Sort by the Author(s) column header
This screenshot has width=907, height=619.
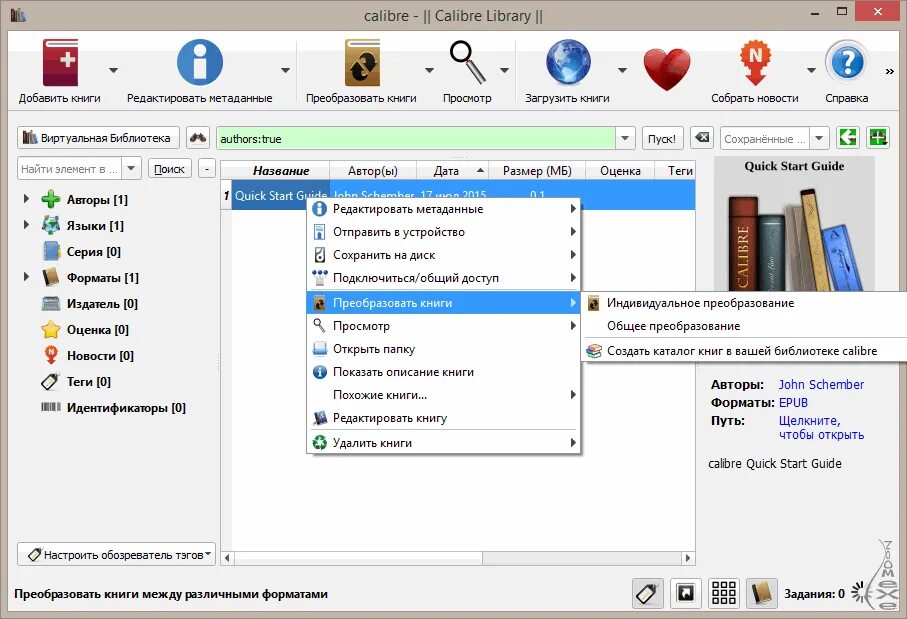(x=373, y=171)
